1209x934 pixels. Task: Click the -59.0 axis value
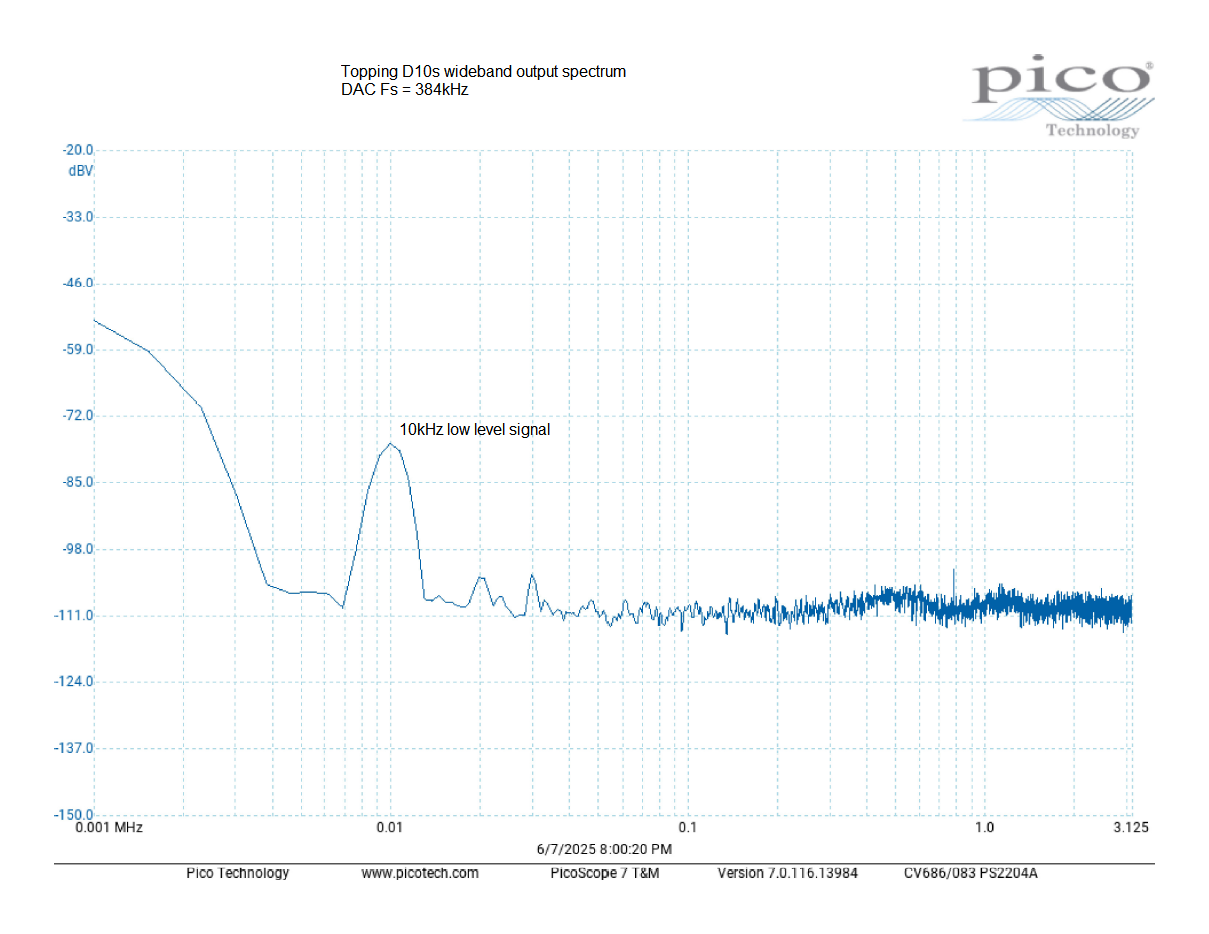tap(78, 349)
